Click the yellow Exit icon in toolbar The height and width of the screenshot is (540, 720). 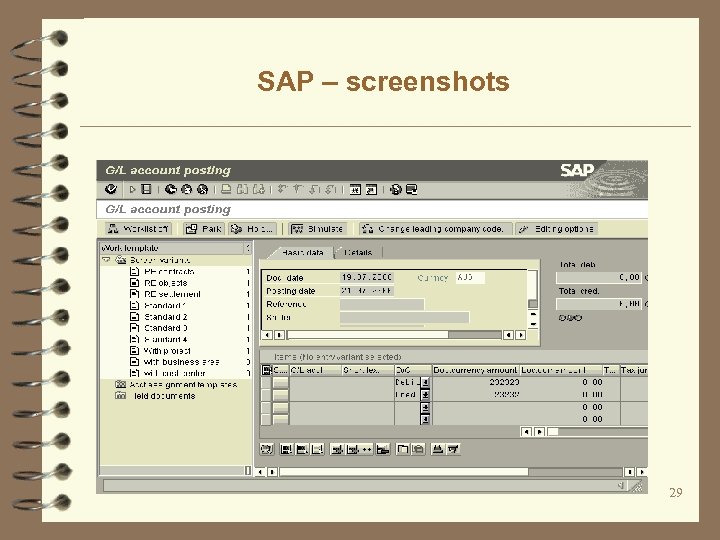(186, 189)
